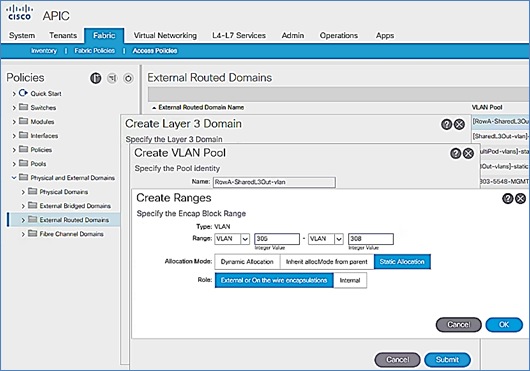Click the VLAN pool Name field

[x=274, y=182]
